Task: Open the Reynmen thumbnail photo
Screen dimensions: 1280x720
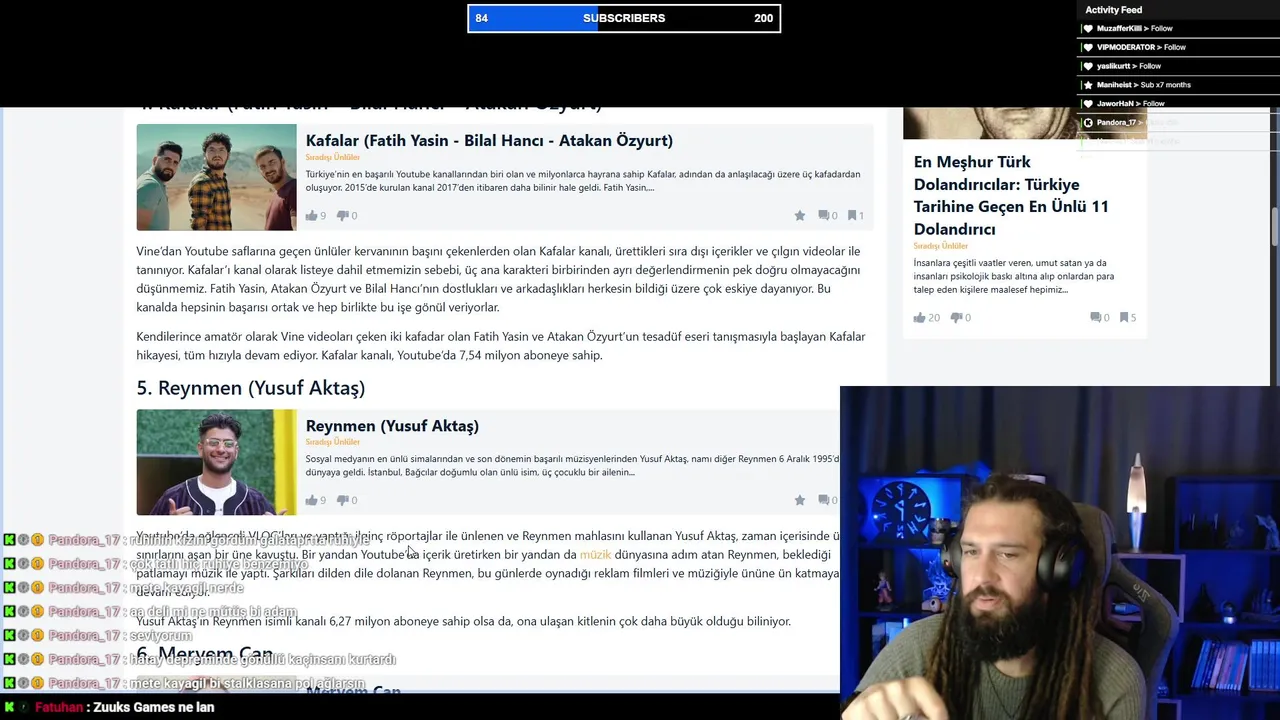Action: [x=216, y=462]
